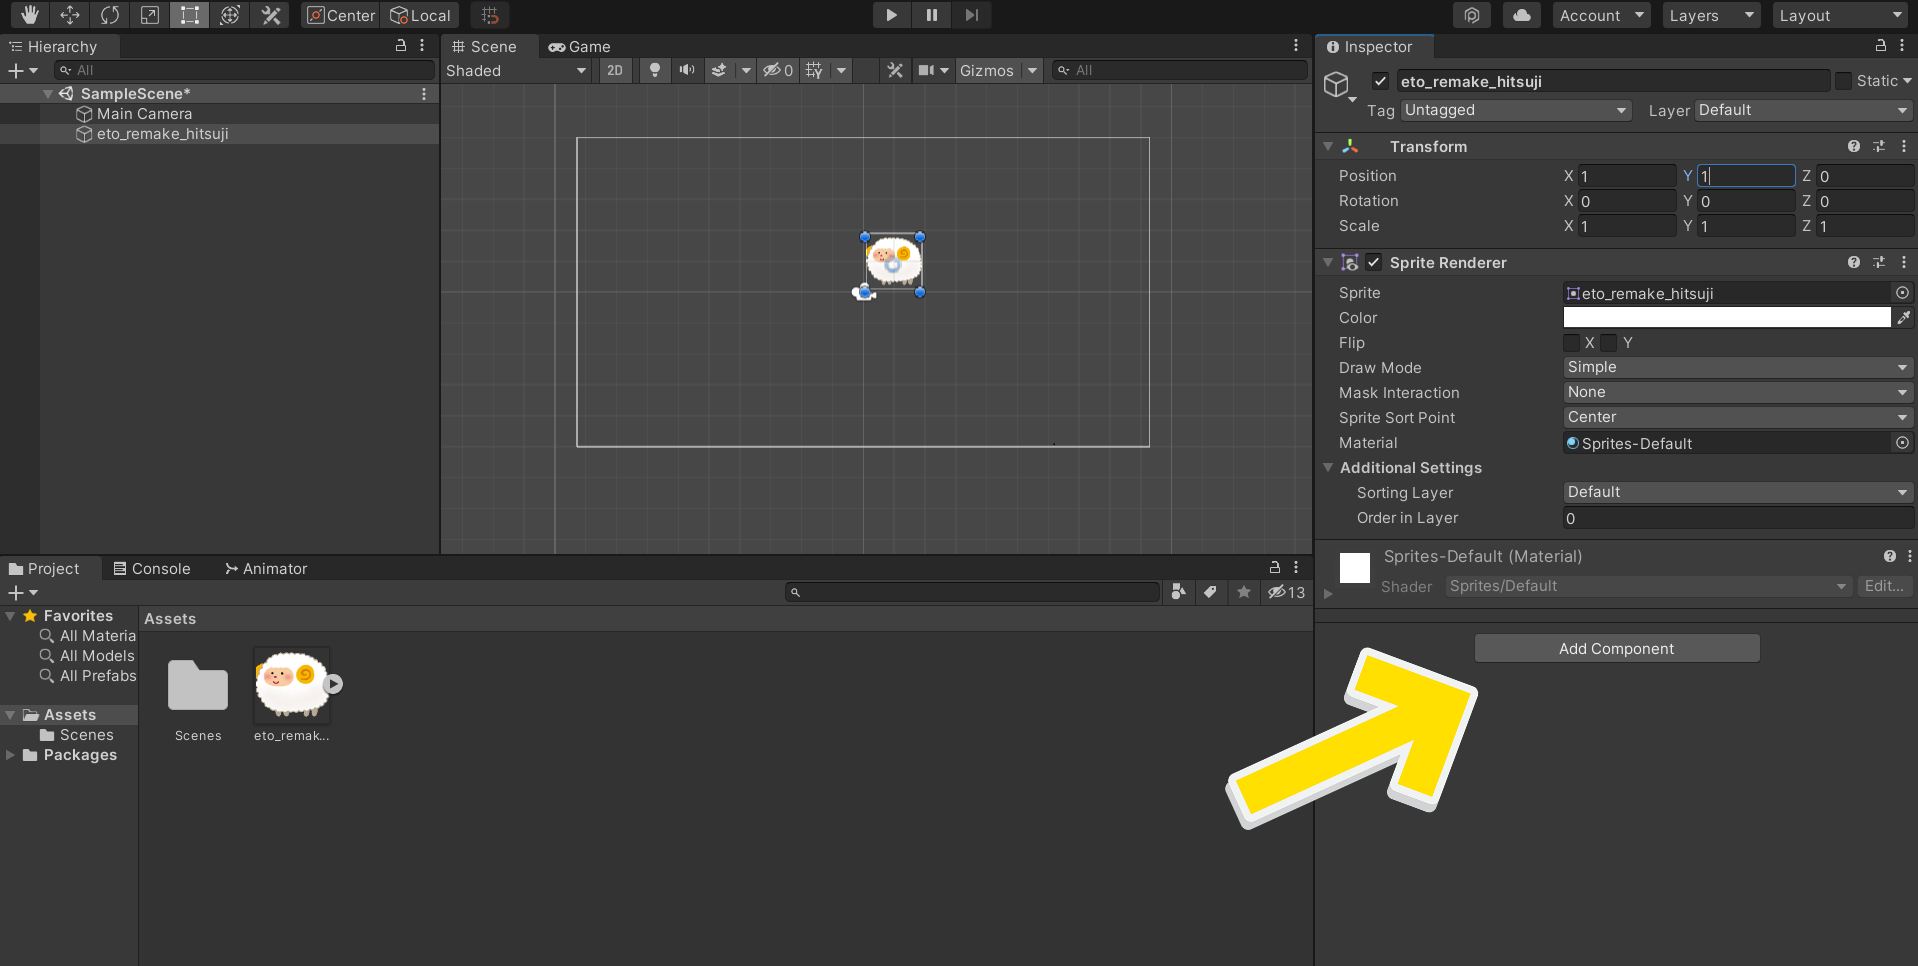Open the Layers dropdown
This screenshot has height=966, width=1918.
1710,15
